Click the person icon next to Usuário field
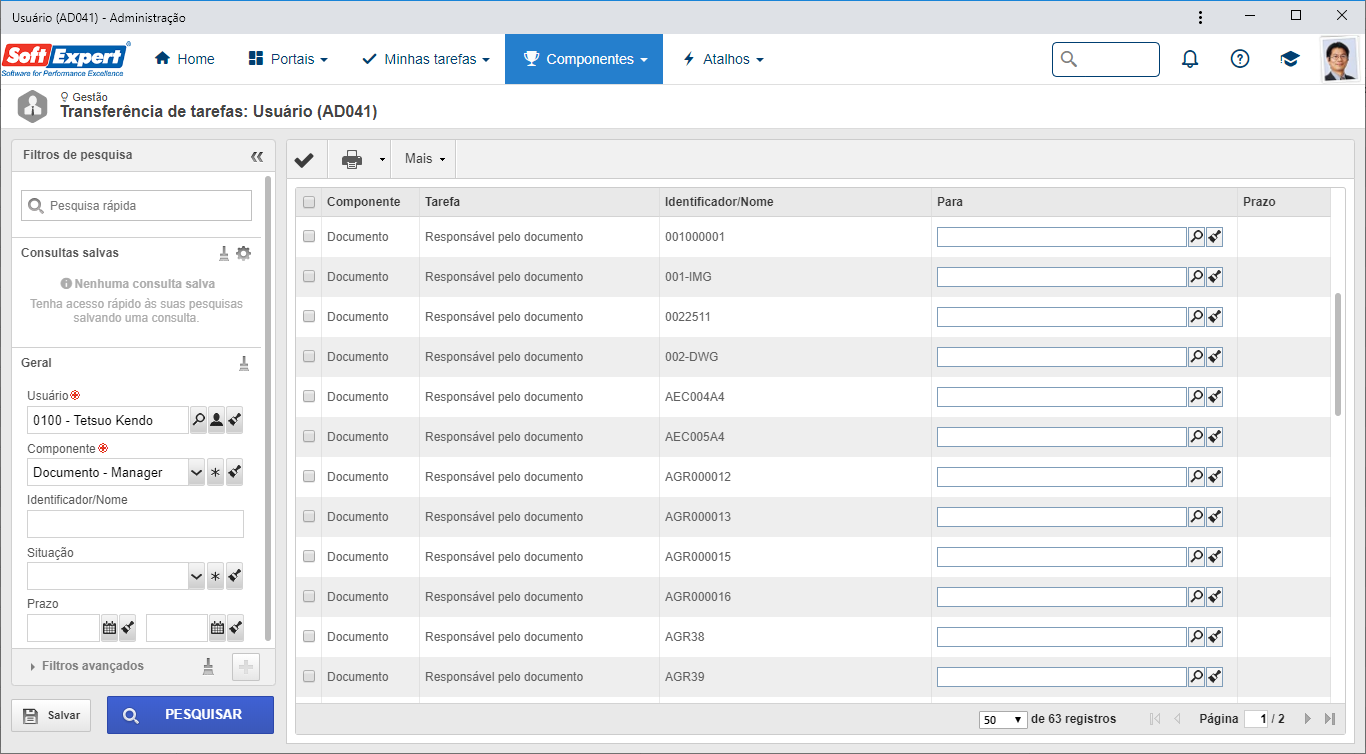Image resolution: width=1366 pixels, height=754 pixels. pyautogui.click(x=216, y=420)
